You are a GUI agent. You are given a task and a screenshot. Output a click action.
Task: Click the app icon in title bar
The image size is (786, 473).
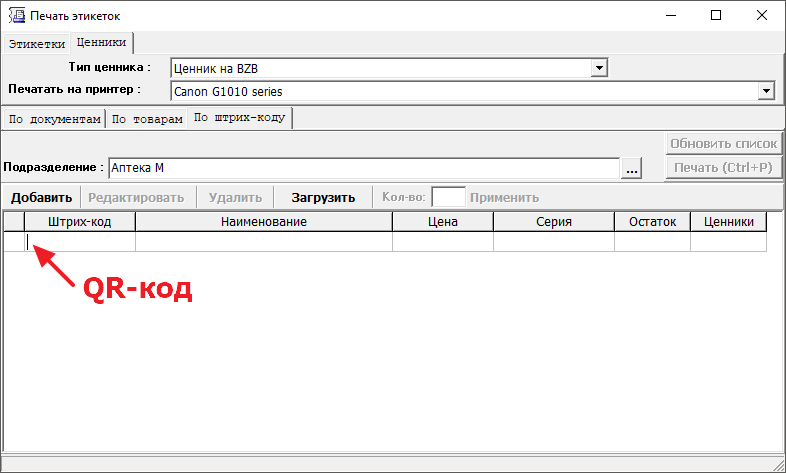[x=15, y=16]
